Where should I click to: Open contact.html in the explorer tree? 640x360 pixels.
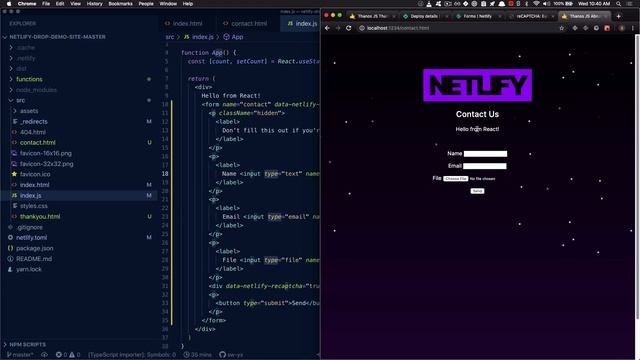coord(38,143)
